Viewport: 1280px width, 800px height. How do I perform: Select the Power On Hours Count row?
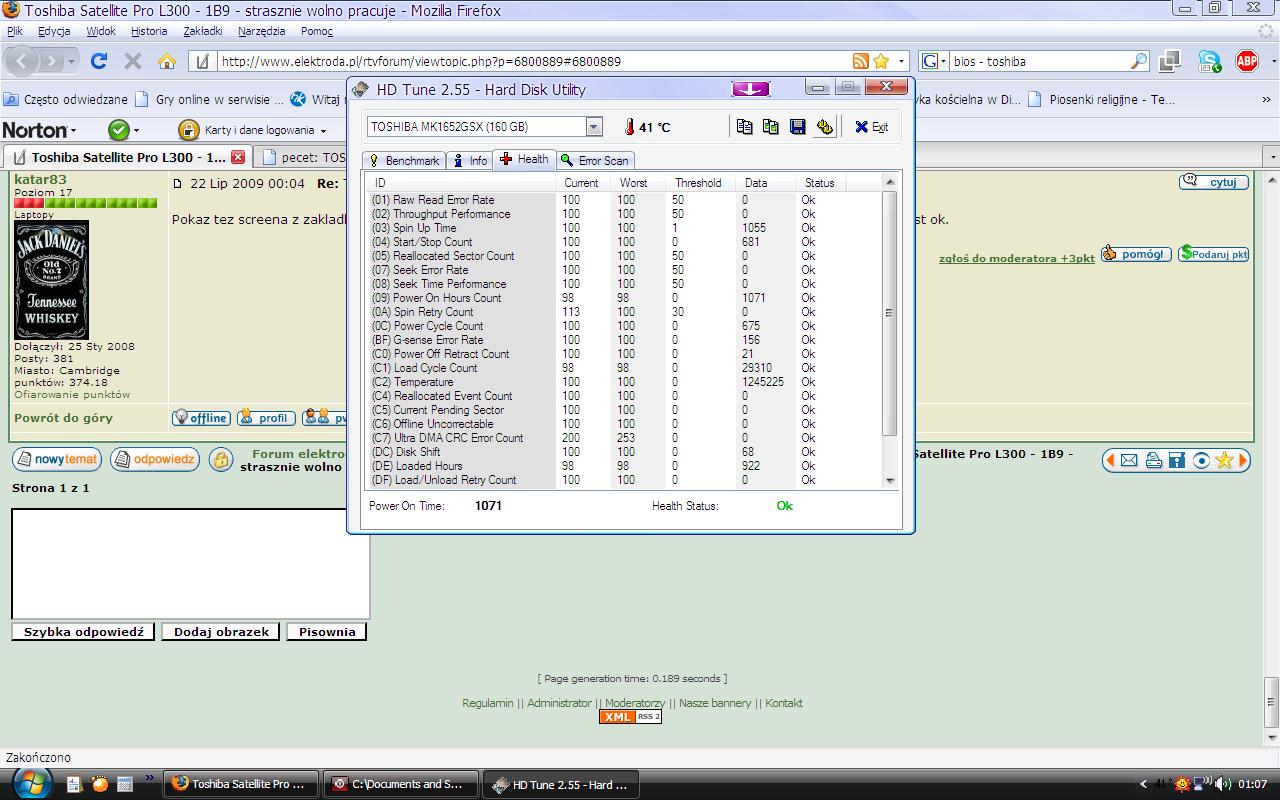625,298
